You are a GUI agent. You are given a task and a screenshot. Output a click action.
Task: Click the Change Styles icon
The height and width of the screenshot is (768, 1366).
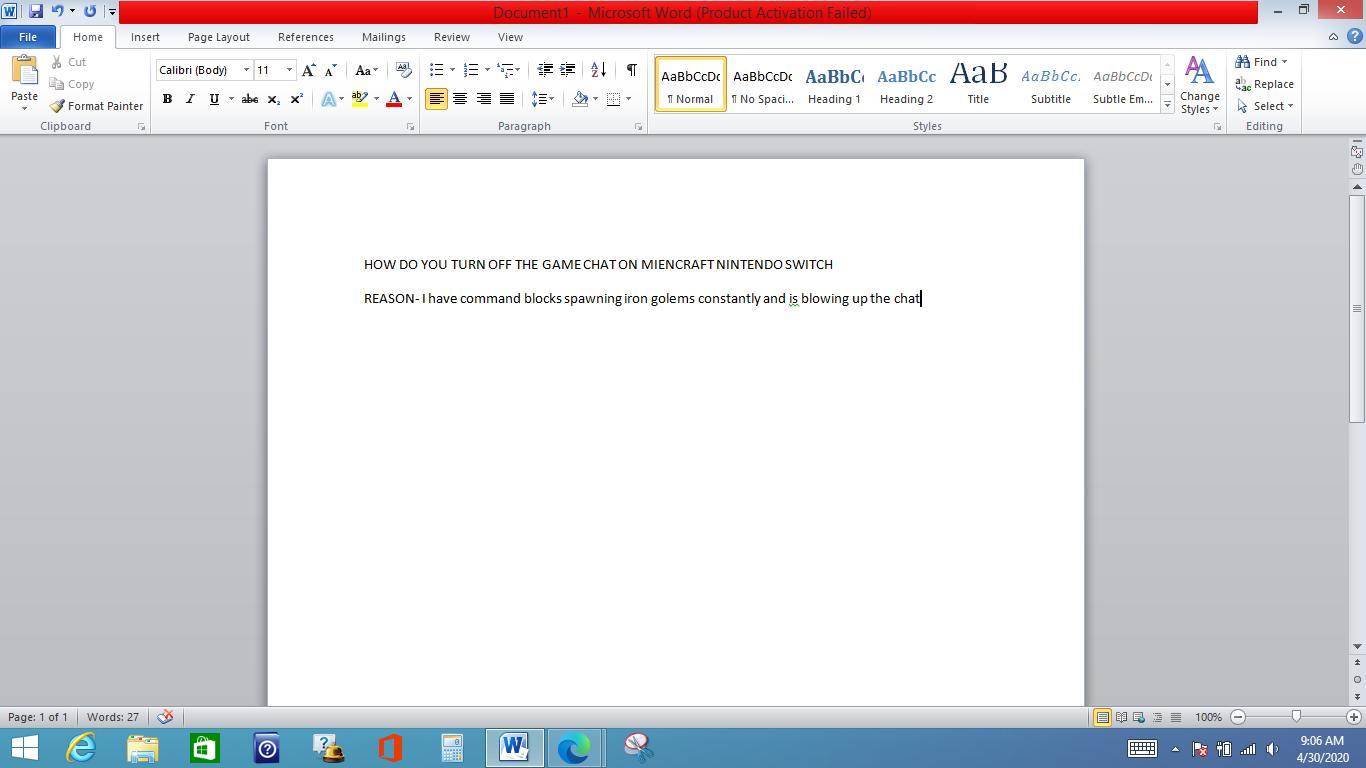(x=1199, y=85)
